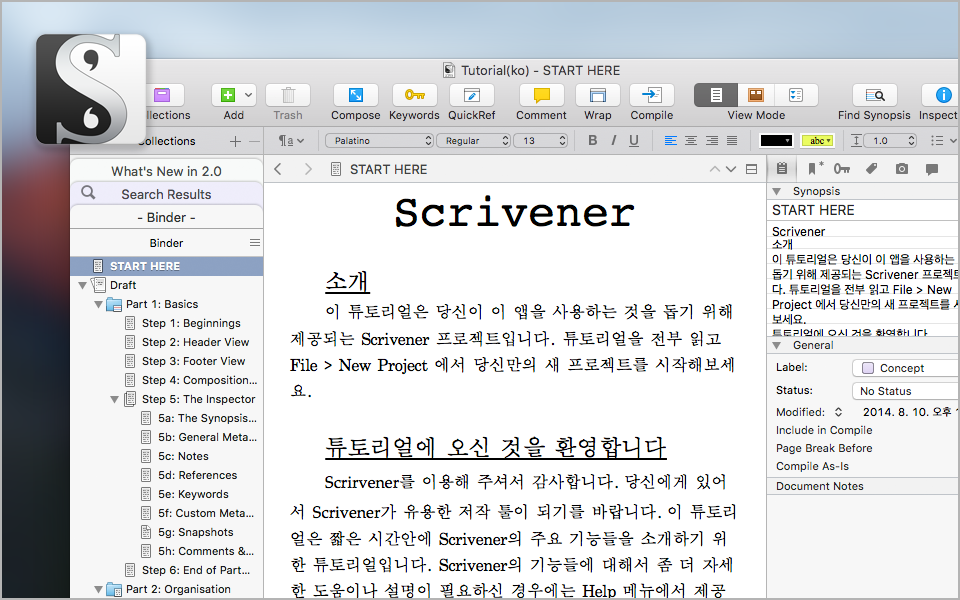Open the Add button dropdown arrow
This screenshot has width=960, height=600.
point(248,95)
